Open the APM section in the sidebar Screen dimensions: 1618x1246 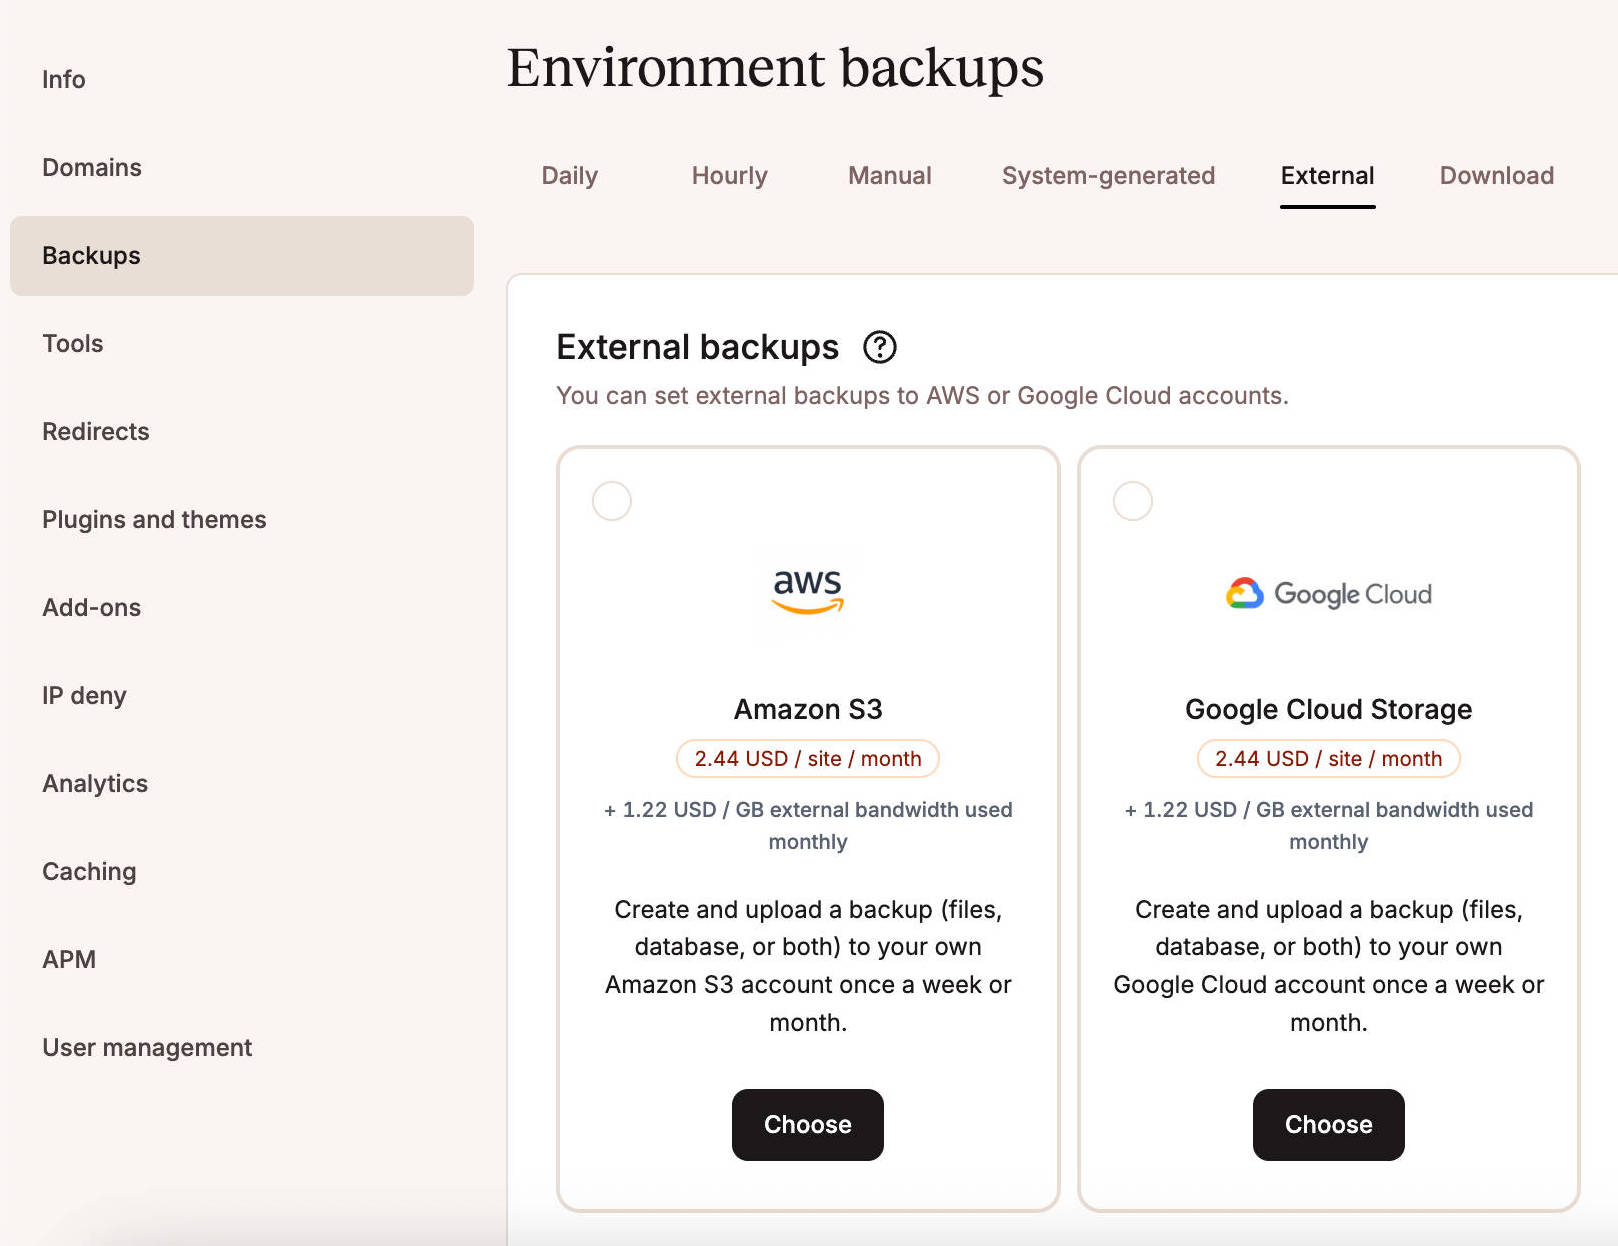click(x=69, y=959)
